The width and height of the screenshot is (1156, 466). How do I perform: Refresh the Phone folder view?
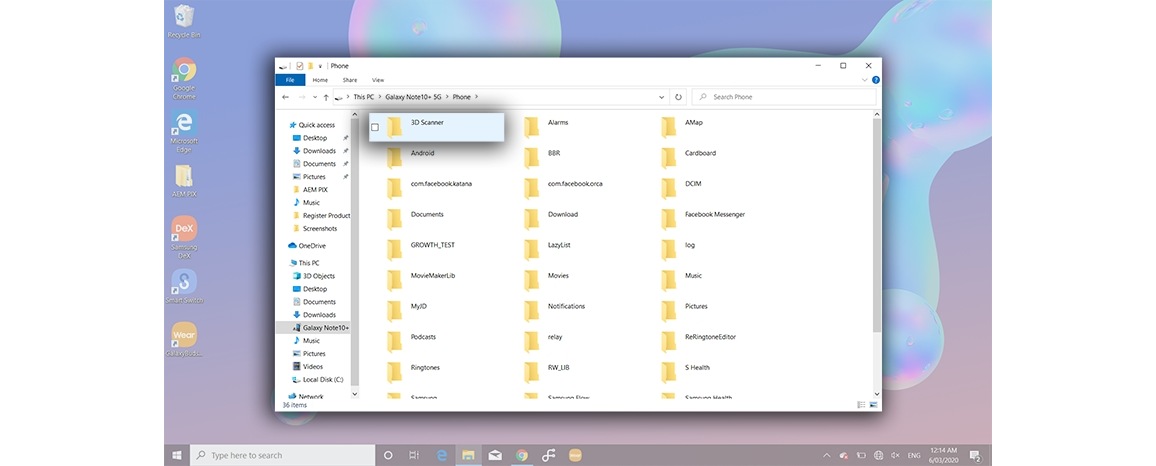(678, 97)
